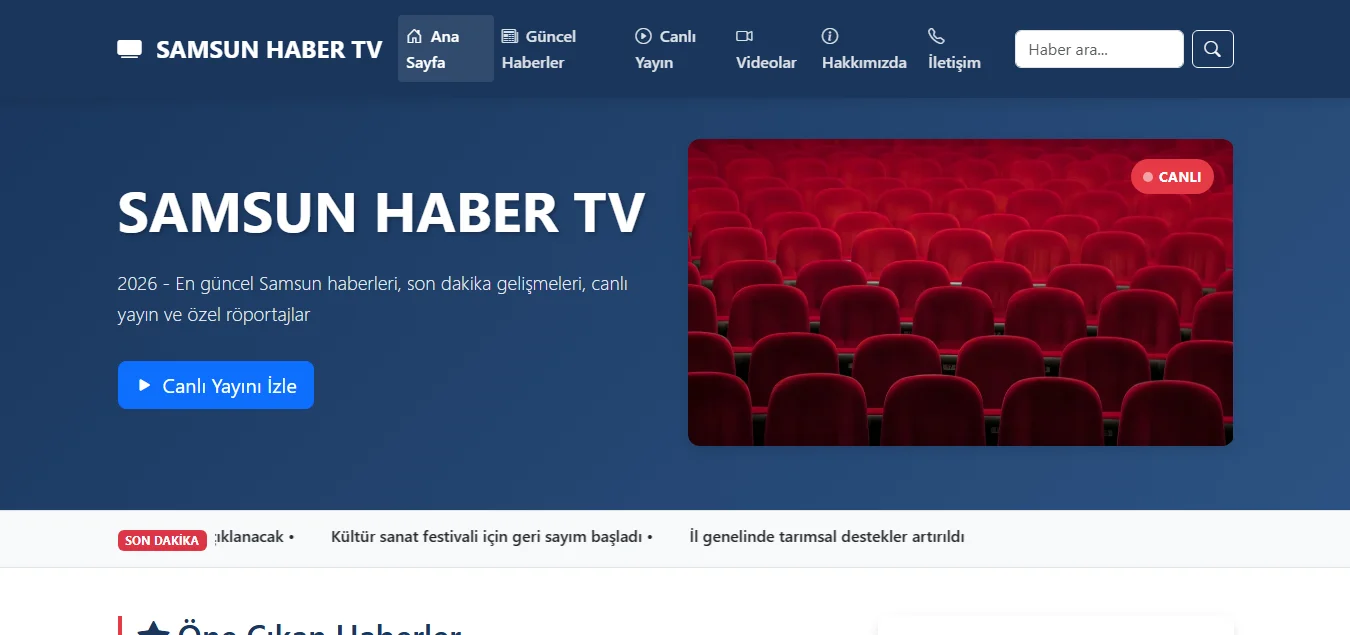Click the TV logo next to SAMSUN HABER TV
Image resolution: width=1350 pixels, height=635 pixels.
coord(130,47)
